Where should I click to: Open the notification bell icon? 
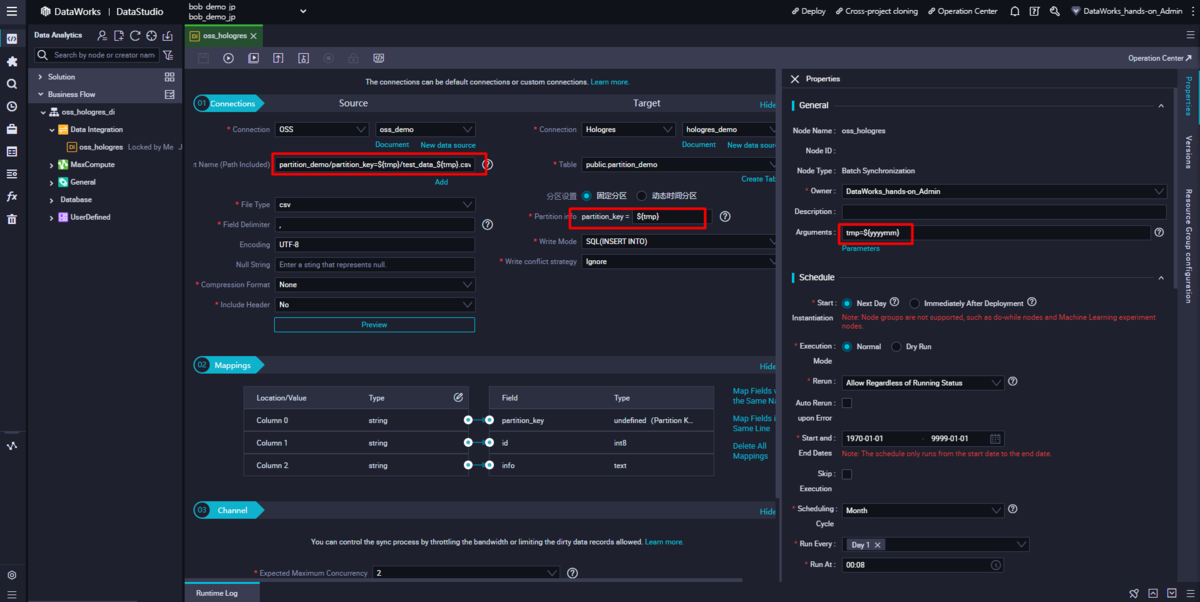coord(1015,11)
